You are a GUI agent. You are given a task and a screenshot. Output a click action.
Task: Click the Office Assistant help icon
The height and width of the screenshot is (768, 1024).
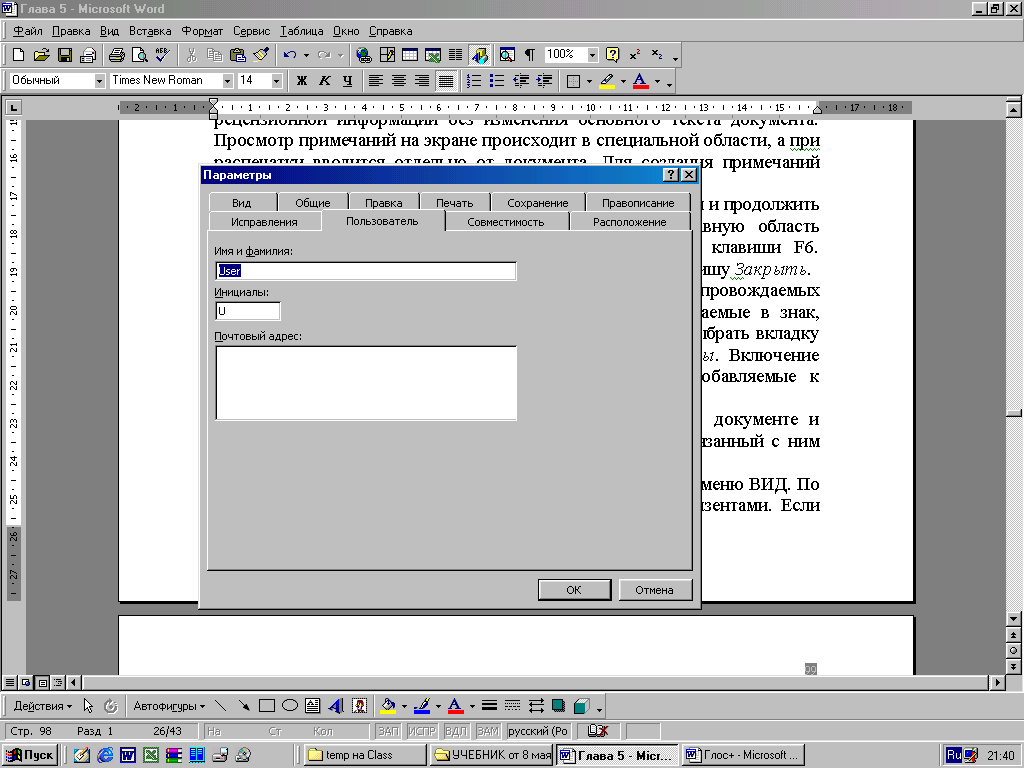point(612,55)
